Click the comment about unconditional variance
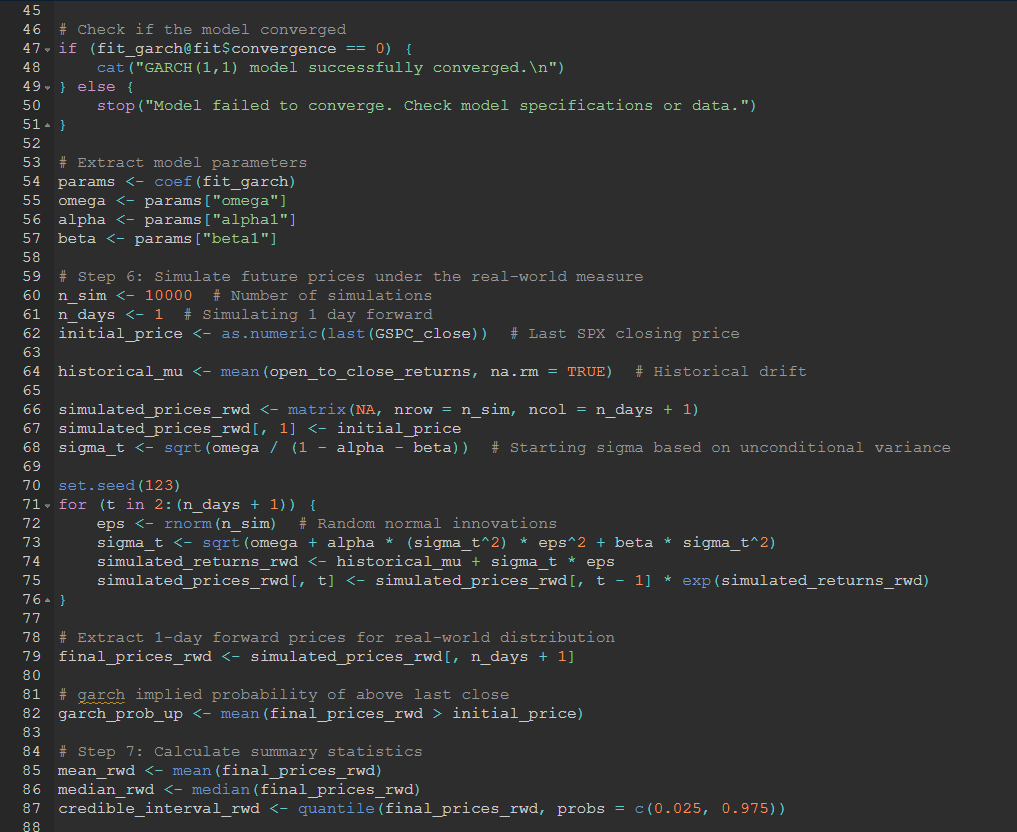This screenshot has width=1017, height=832. click(x=721, y=447)
